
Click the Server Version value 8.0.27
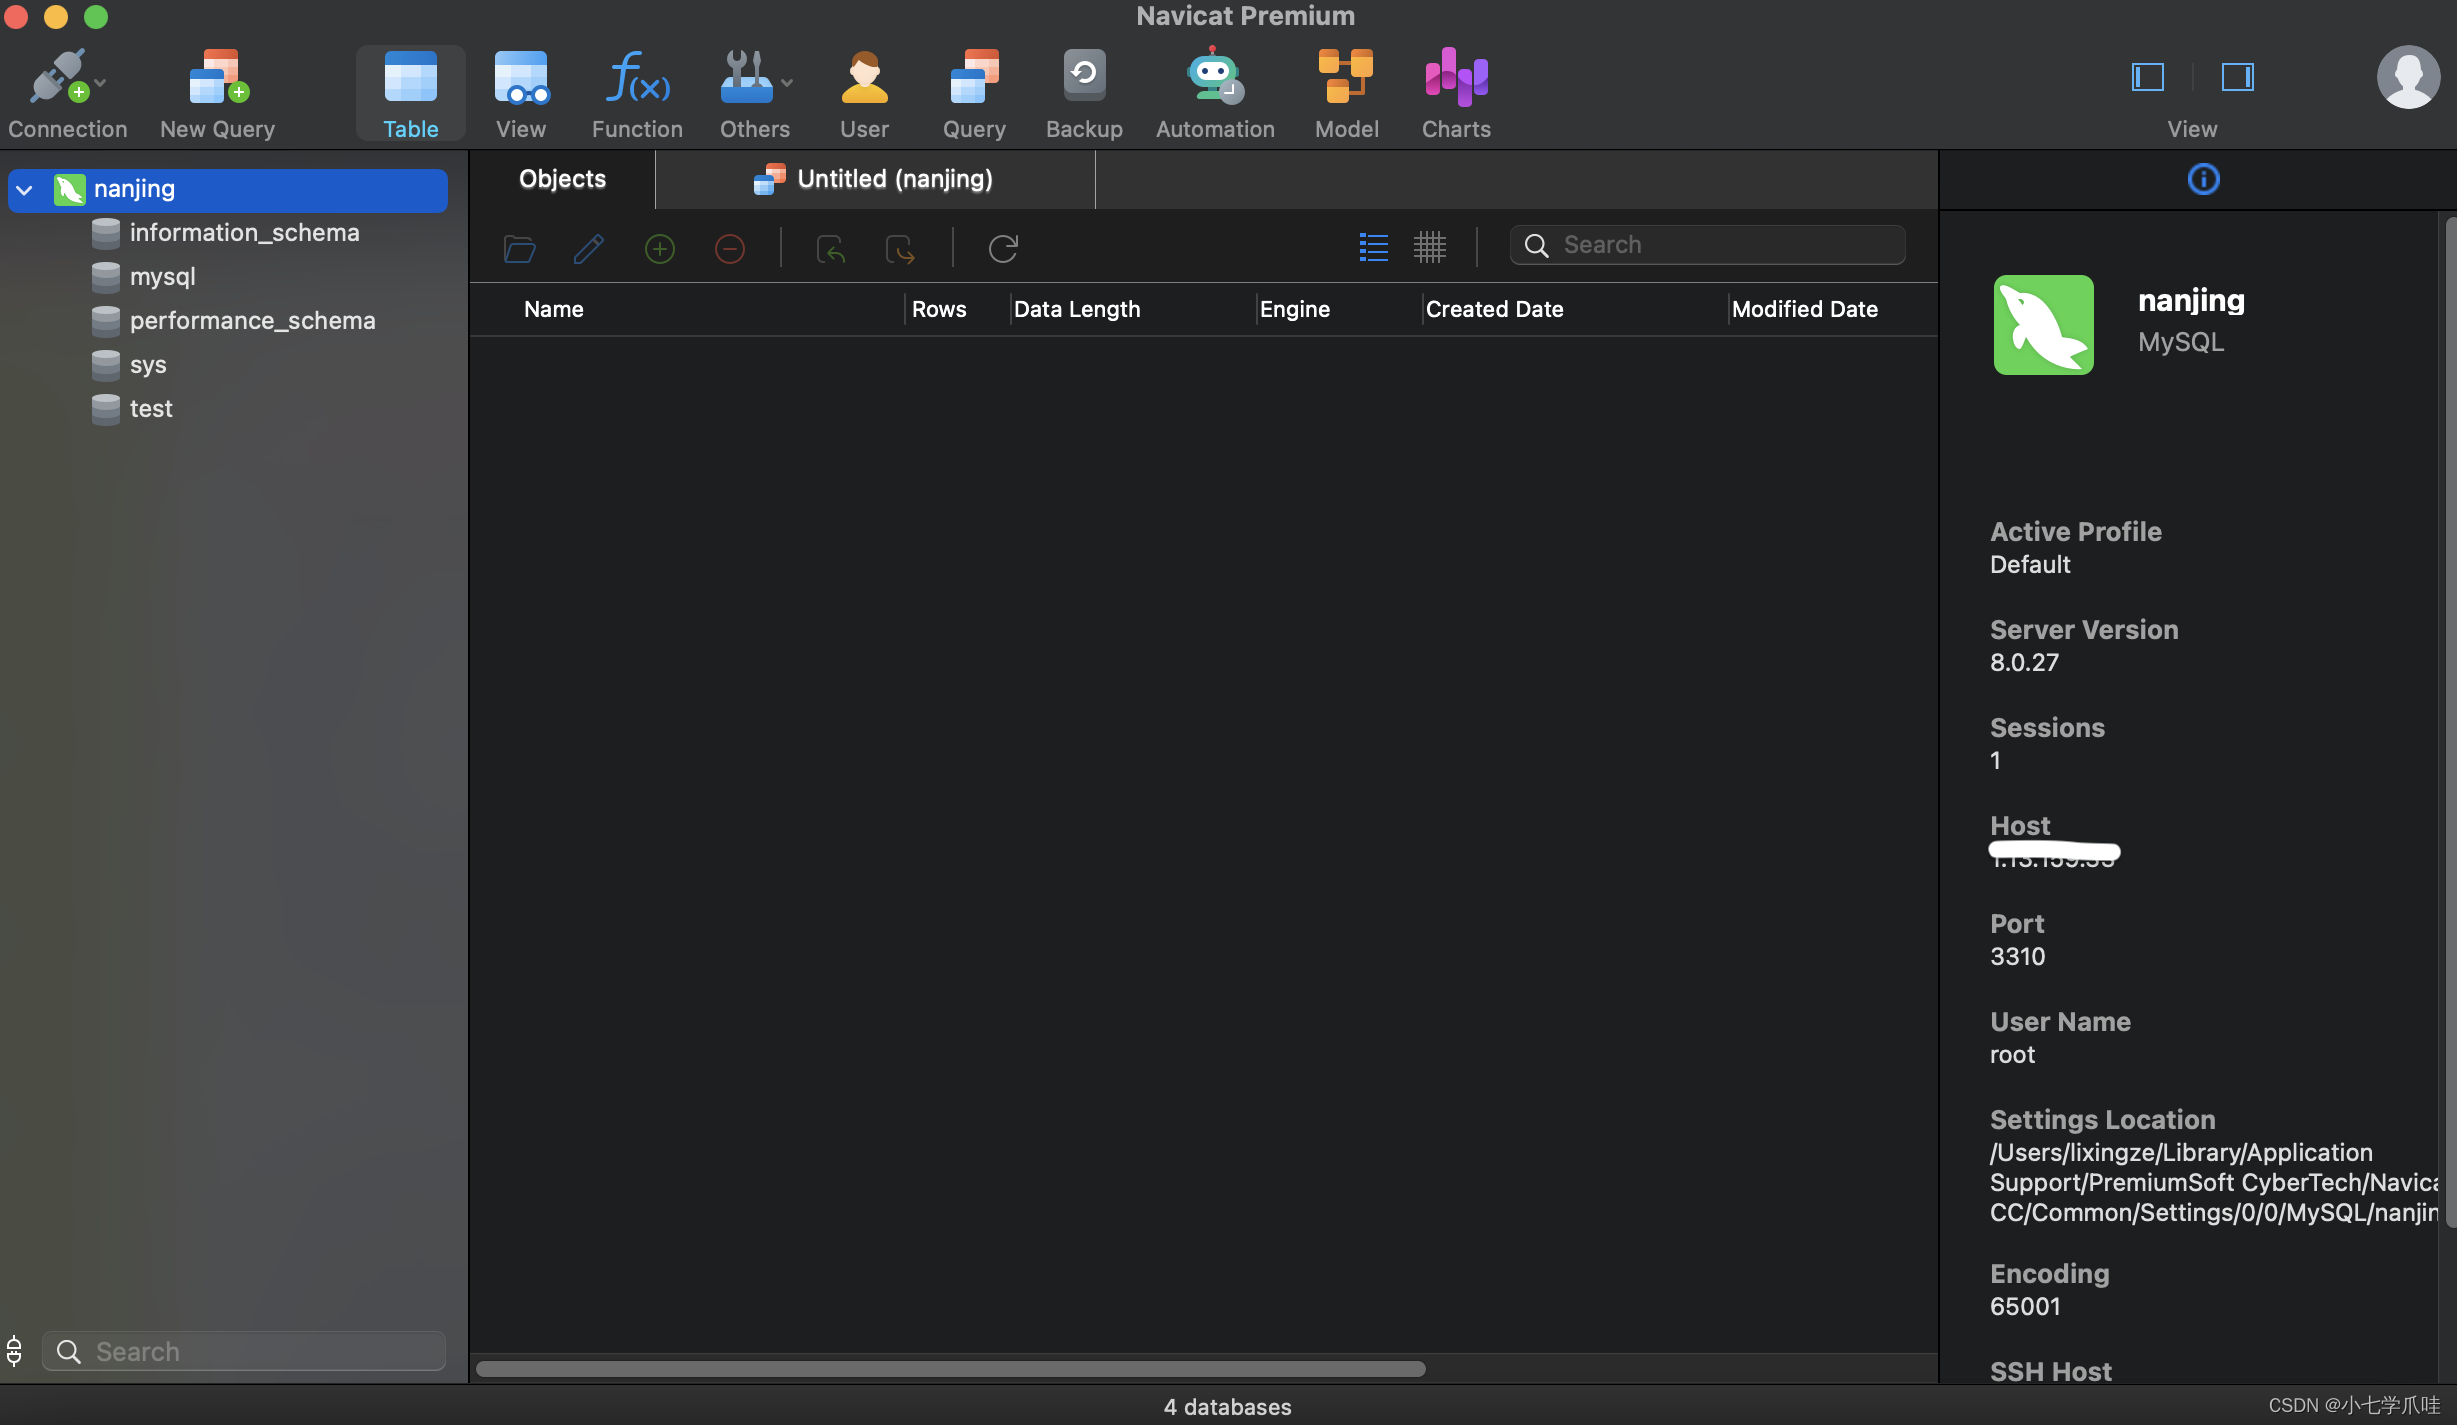coord(2024,662)
